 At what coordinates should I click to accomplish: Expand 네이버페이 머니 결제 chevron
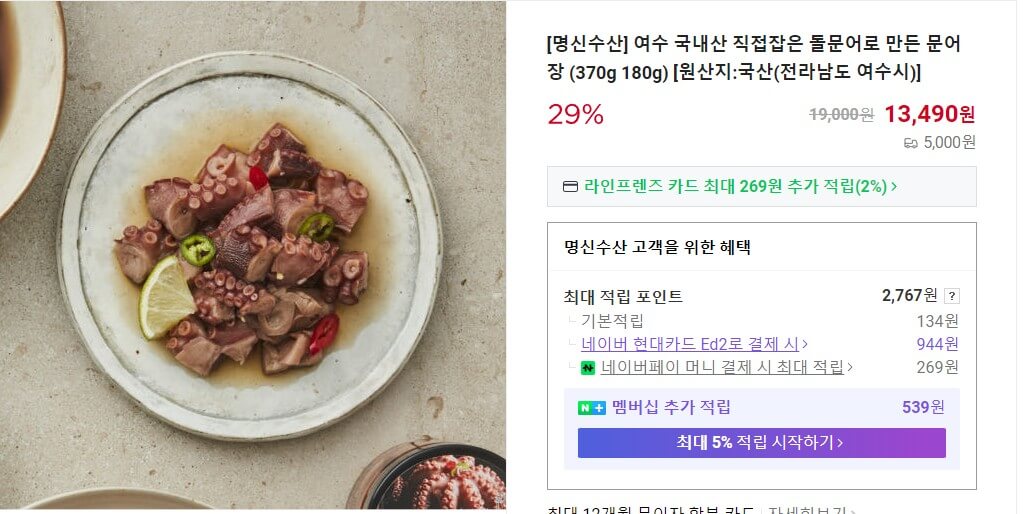pyautogui.click(x=850, y=368)
